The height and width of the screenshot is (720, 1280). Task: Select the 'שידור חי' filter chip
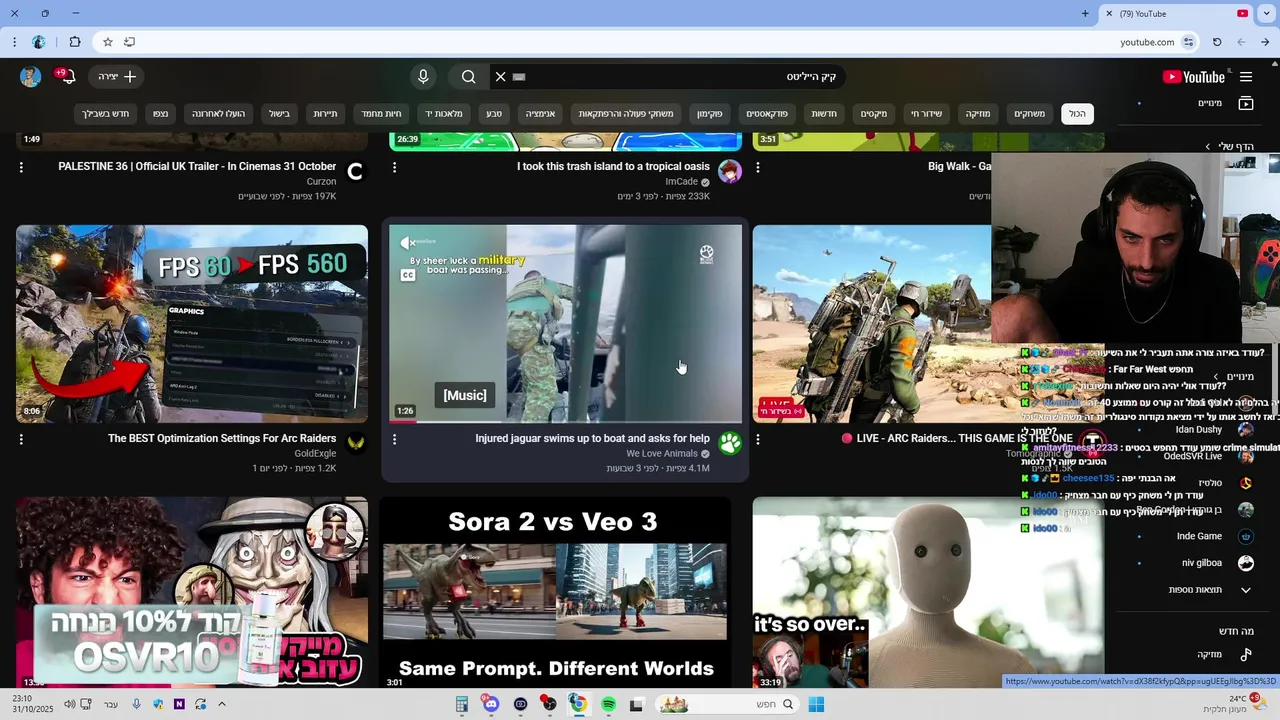tap(926, 114)
